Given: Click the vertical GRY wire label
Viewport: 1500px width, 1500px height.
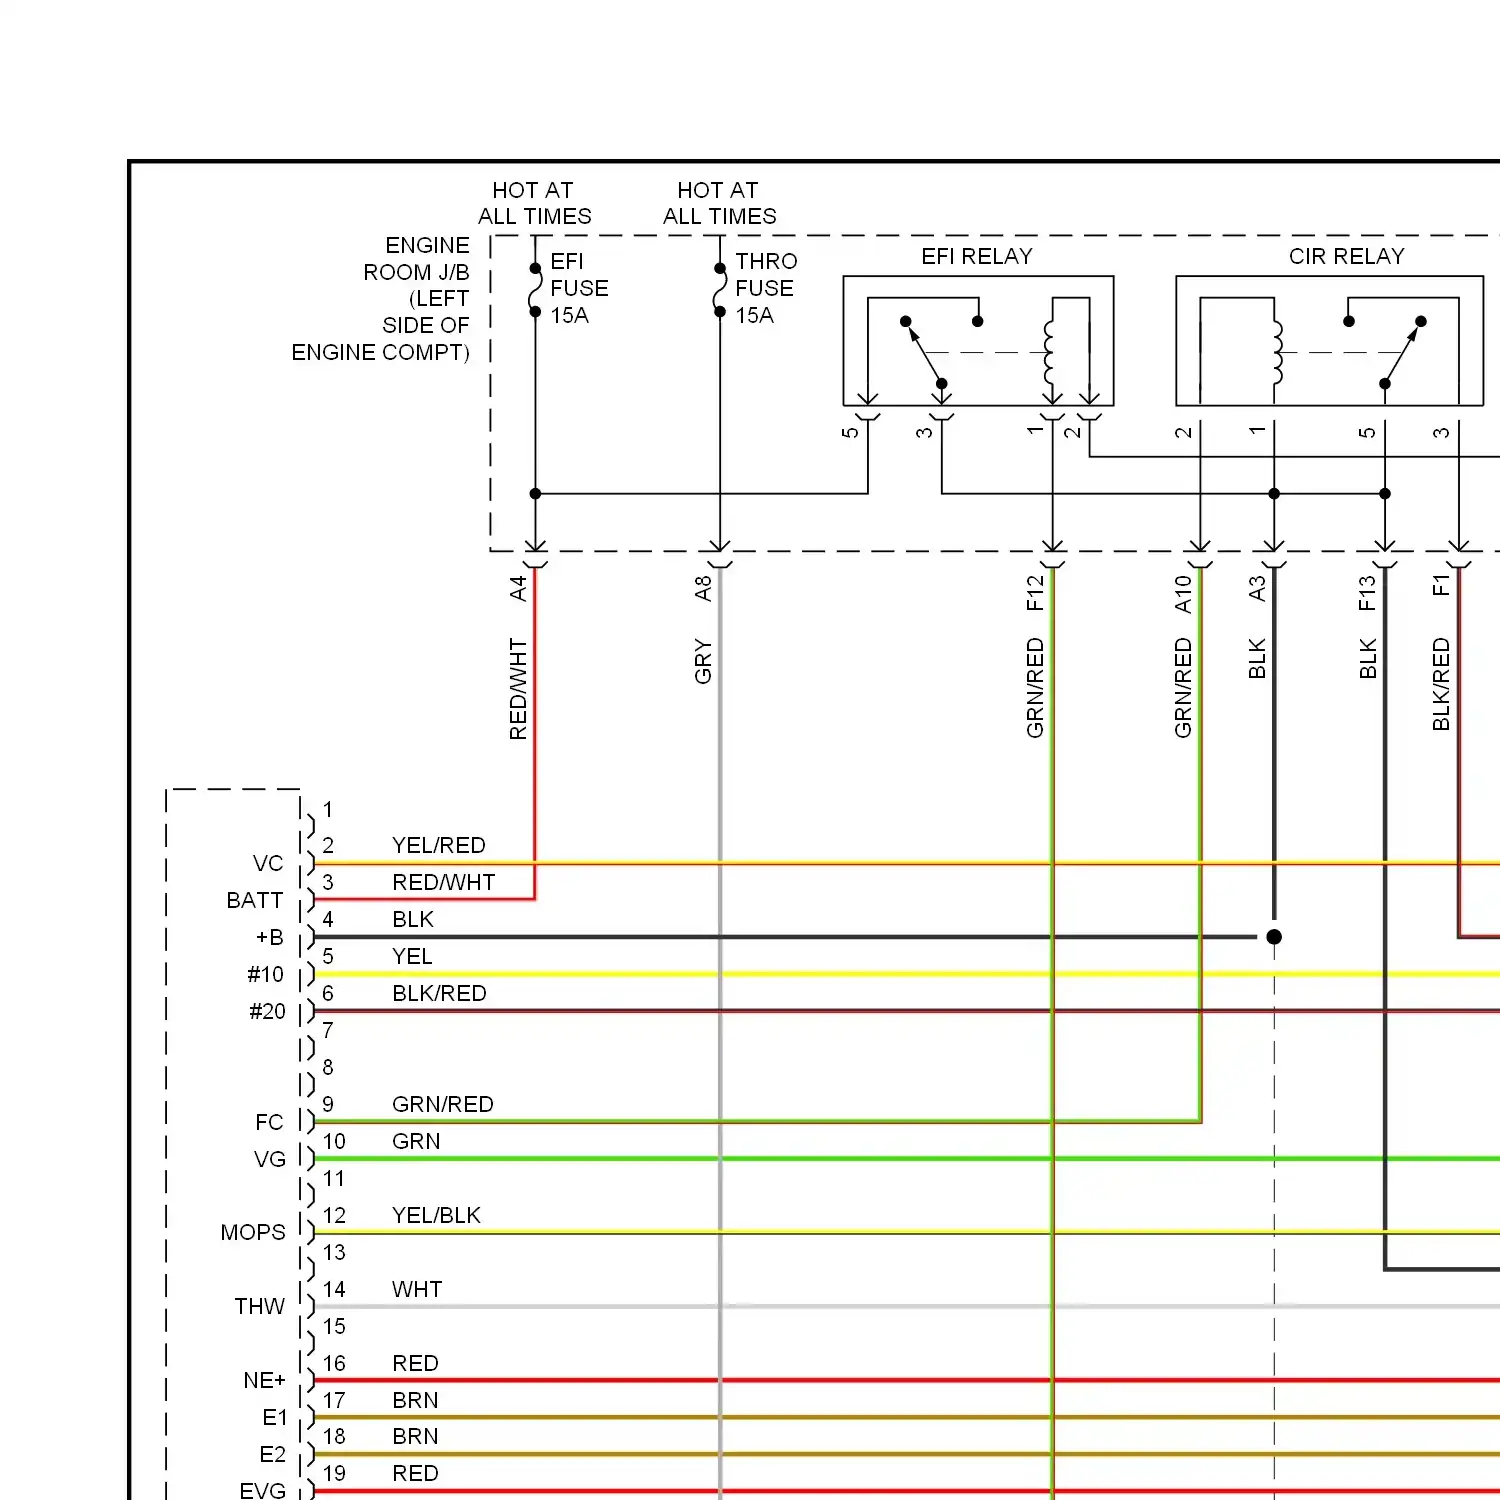Looking at the screenshot, I should pos(703,662).
